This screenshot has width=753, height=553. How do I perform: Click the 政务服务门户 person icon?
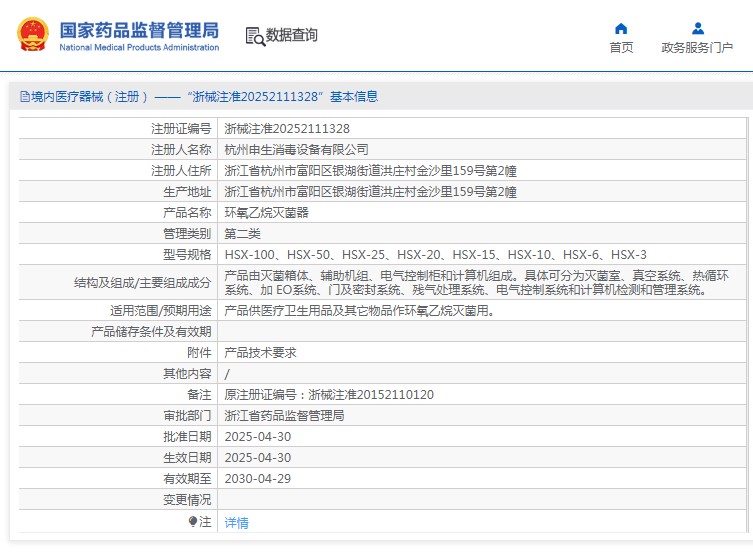(x=697, y=28)
